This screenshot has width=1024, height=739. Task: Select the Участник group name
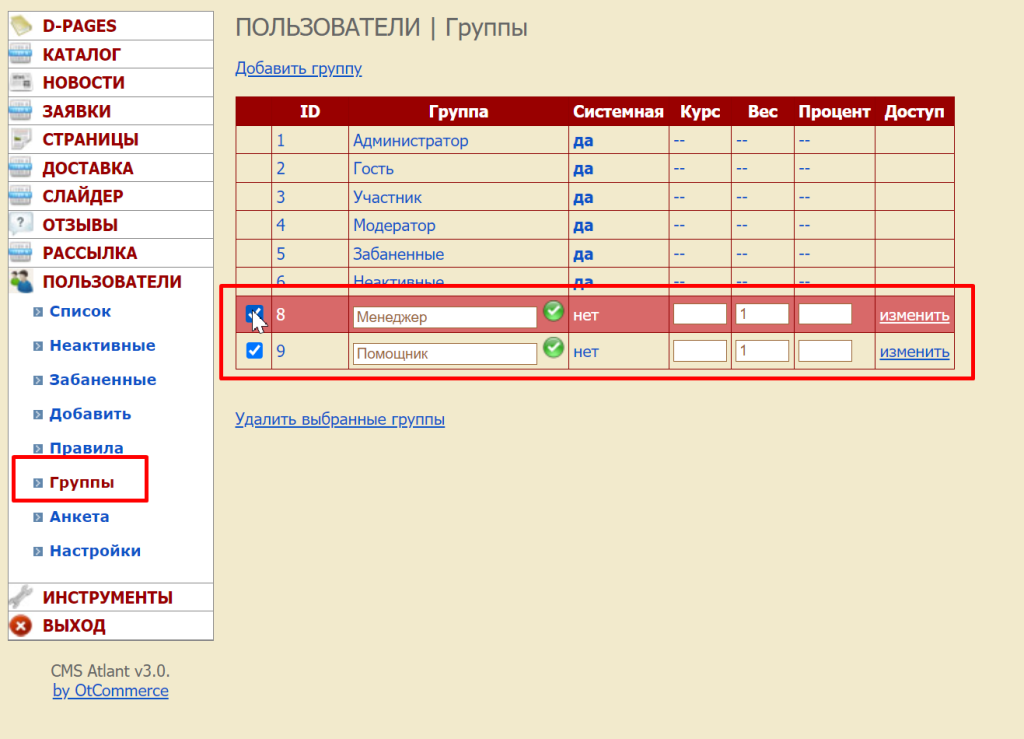tap(387, 197)
